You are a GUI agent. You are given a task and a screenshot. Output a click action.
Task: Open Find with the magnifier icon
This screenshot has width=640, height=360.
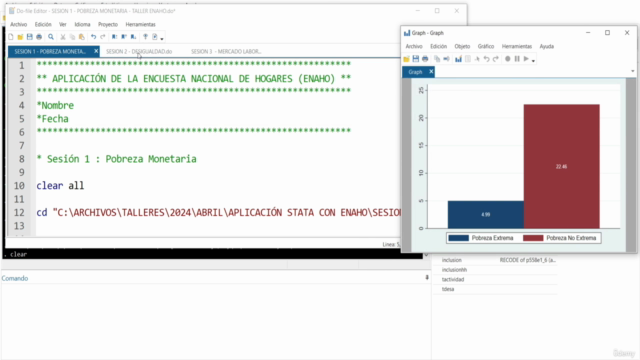[x=51, y=37]
